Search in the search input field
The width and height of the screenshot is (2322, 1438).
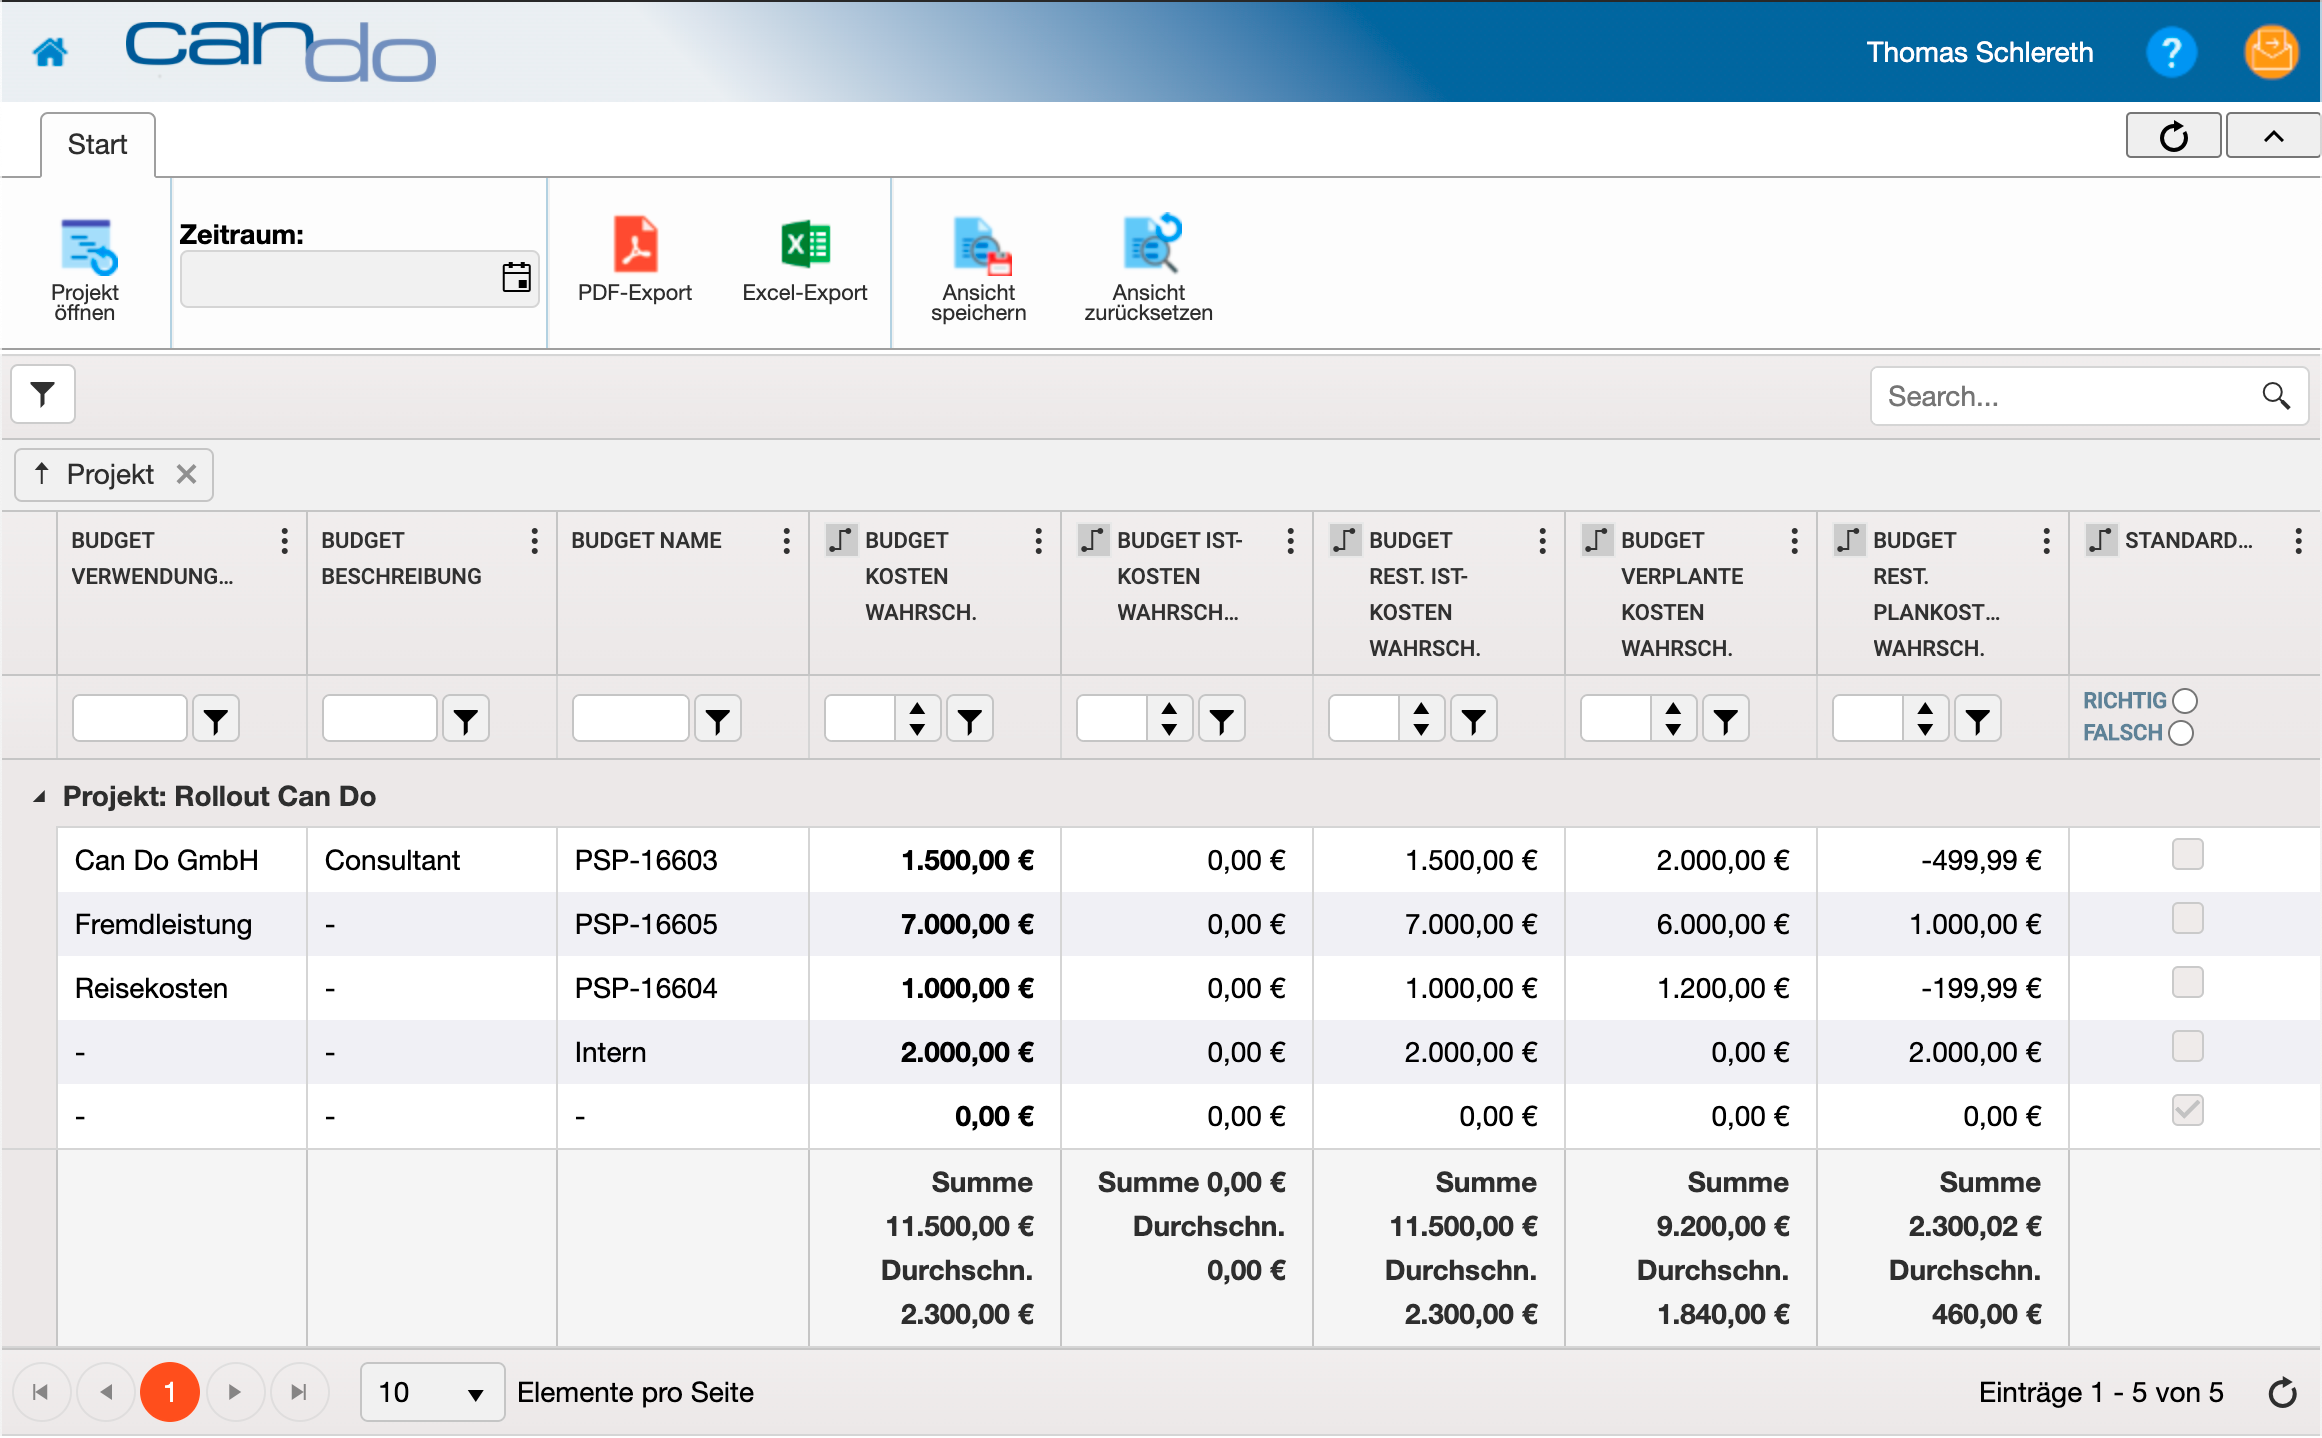[2065, 396]
